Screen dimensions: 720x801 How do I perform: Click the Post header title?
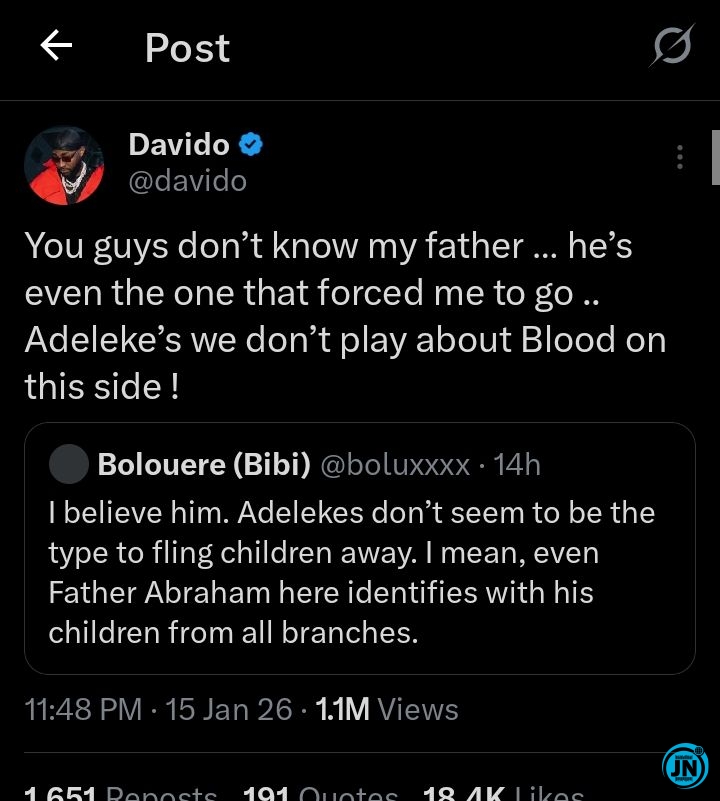tap(187, 48)
